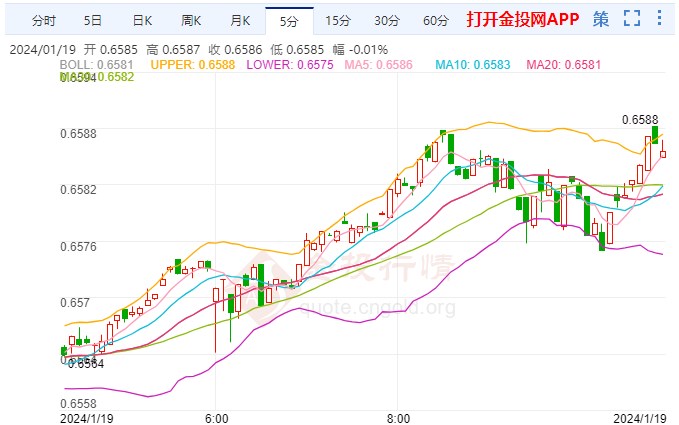The height and width of the screenshot is (425, 679).
Task: Click the 8:00 time axis label
Action: [x=398, y=419]
